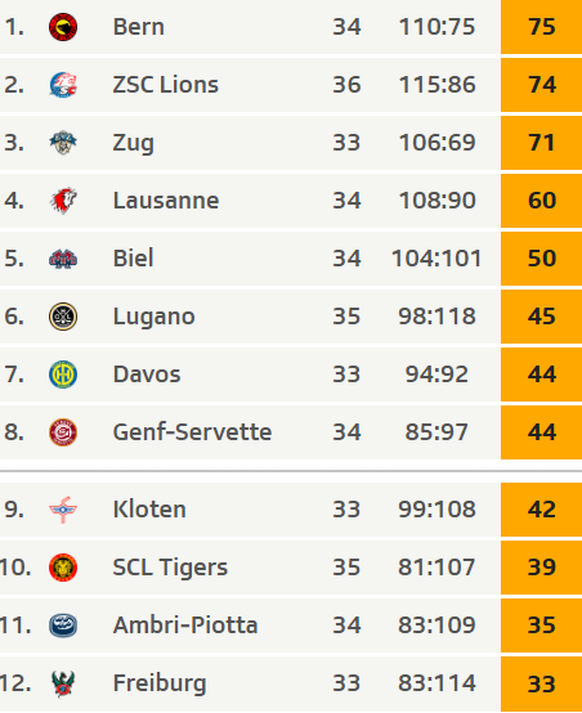Open the ZSC Lions team name
Screen dimensions: 582x713
point(166,85)
